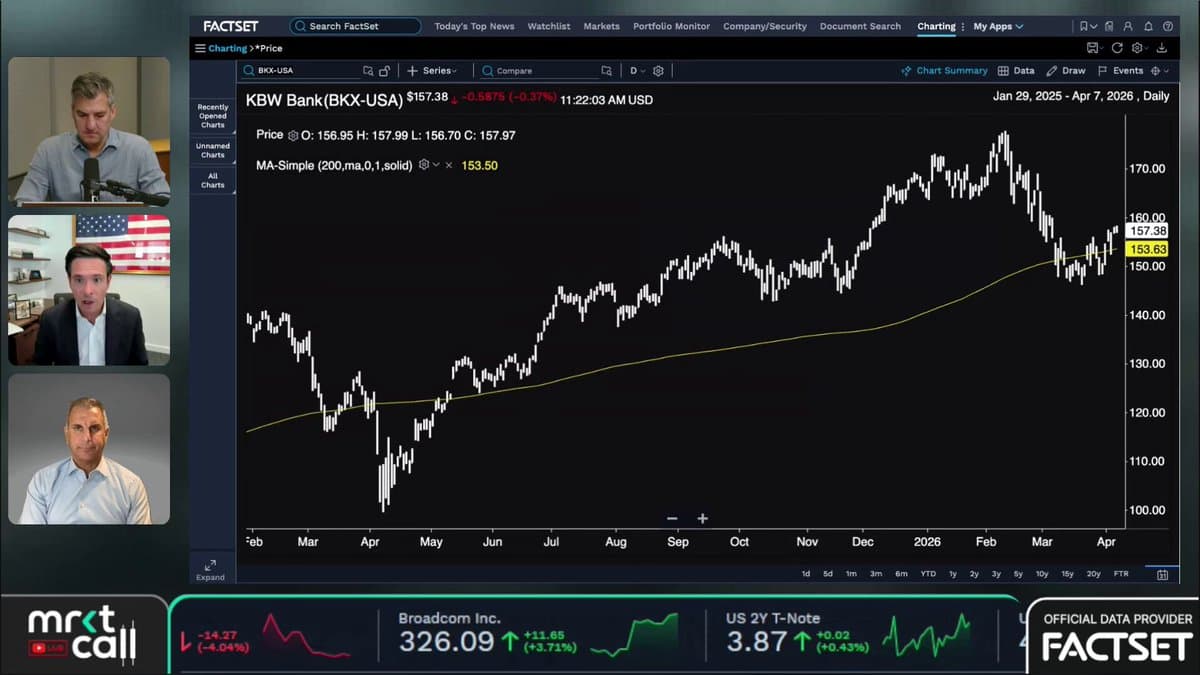Click the zoom out minus icon
Image resolution: width=1200 pixels, height=675 pixels.
pos(672,518)
